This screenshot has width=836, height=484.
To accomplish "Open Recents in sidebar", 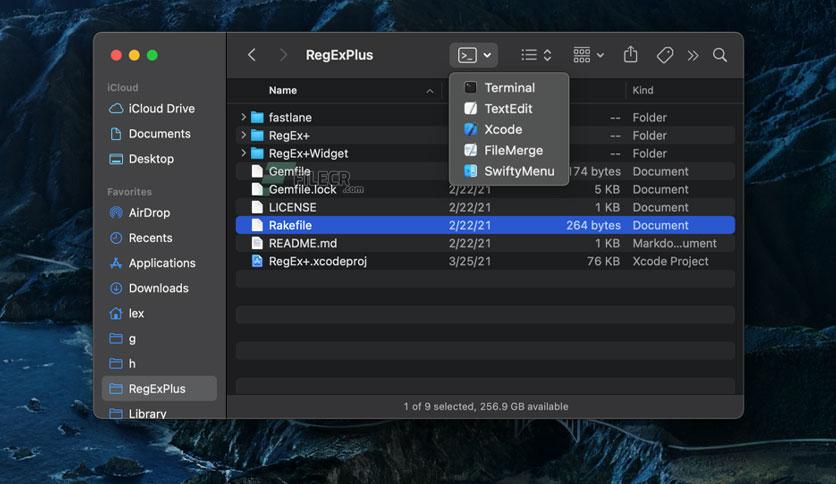I will (159, 238).
